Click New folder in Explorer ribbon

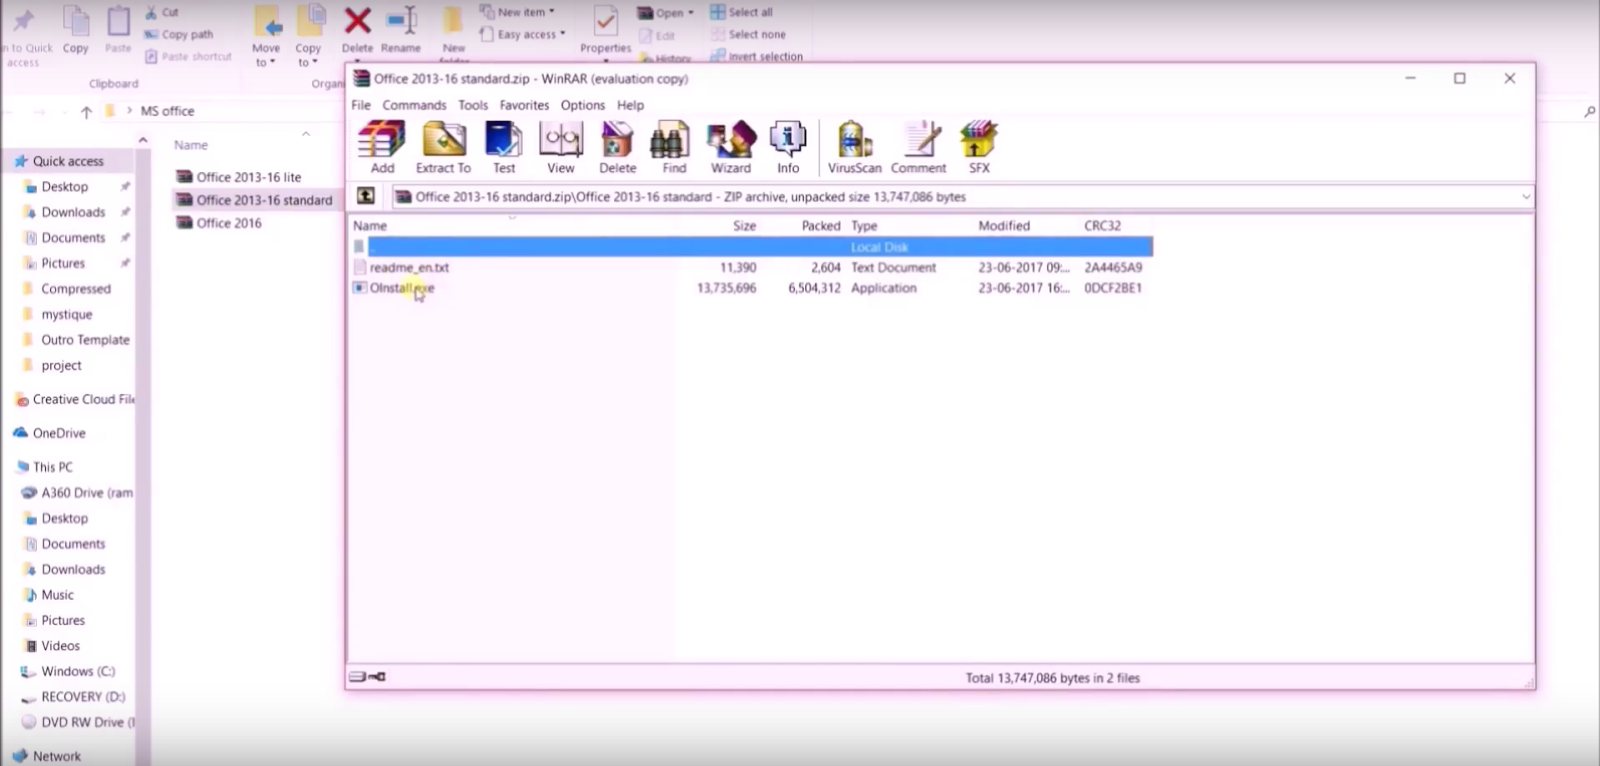click(454, 33)
